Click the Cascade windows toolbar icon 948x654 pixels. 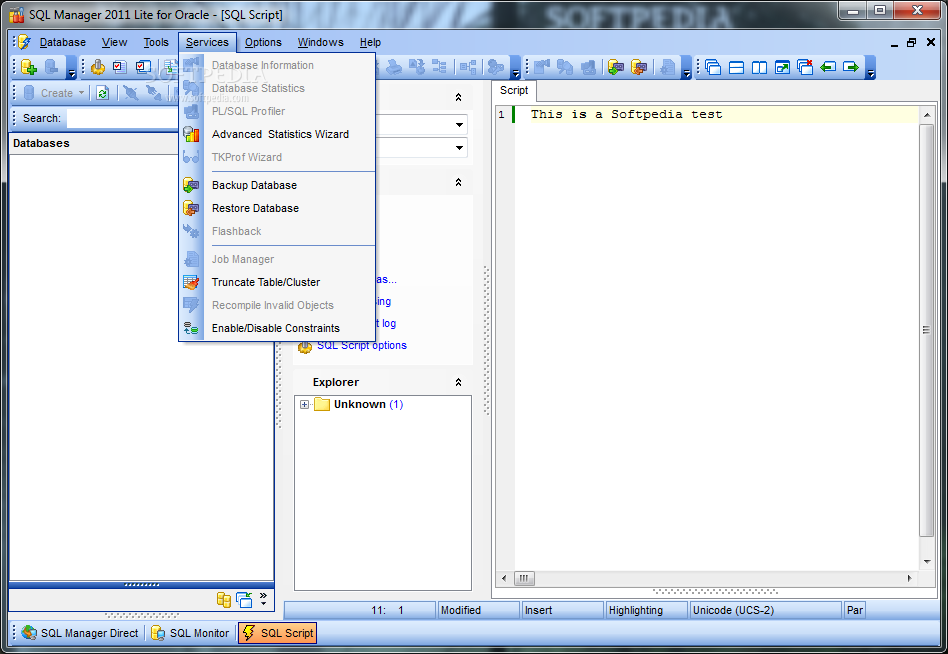713,67
